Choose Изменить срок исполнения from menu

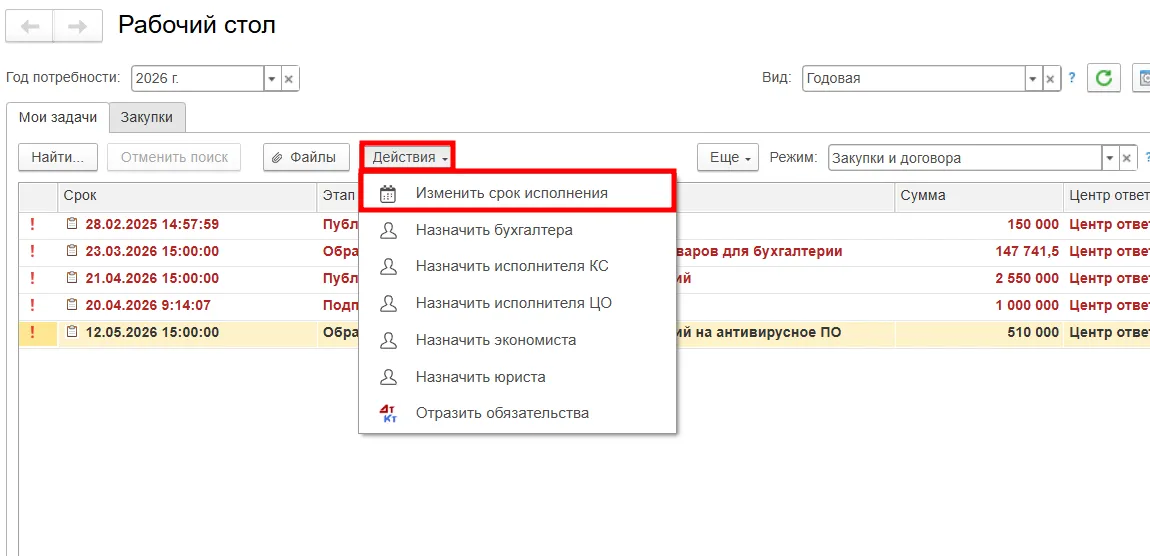[516, 193]
